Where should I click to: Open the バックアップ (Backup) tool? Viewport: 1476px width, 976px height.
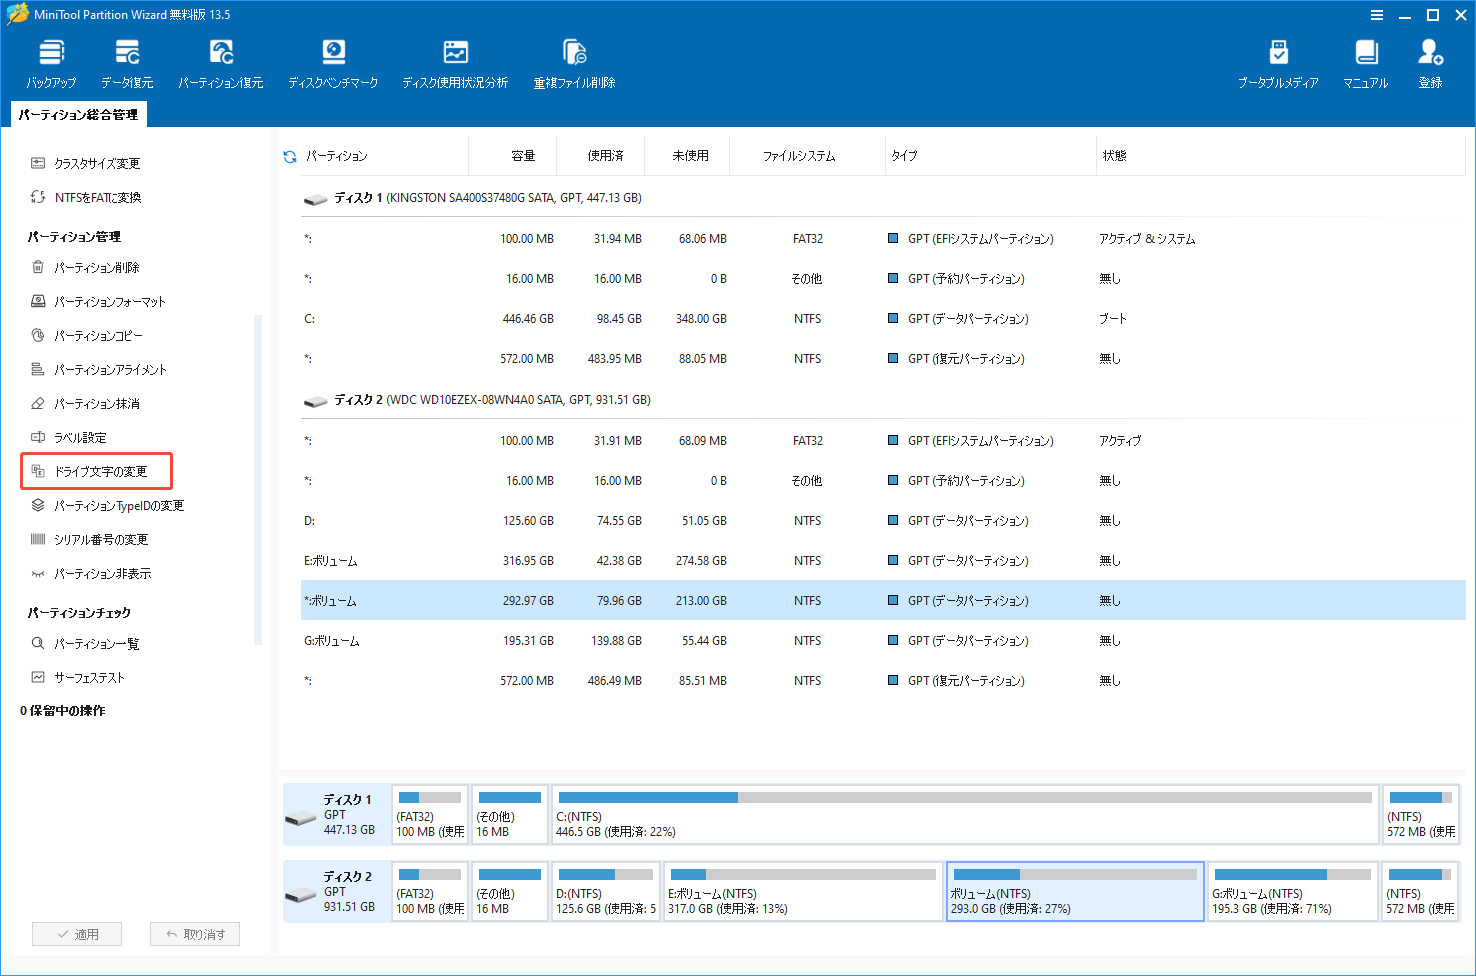pos(50,62)
